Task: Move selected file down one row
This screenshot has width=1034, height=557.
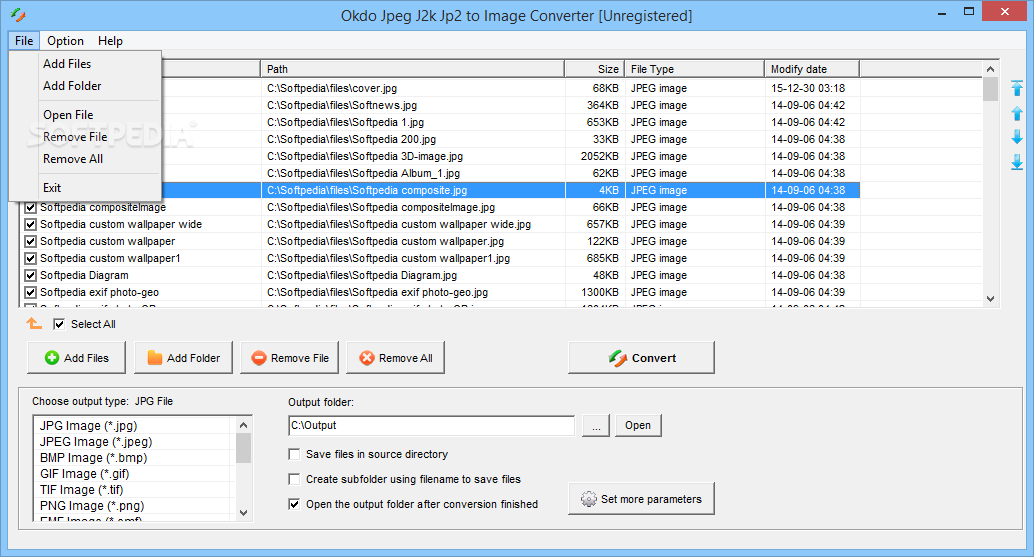Action: [1017, 137]
